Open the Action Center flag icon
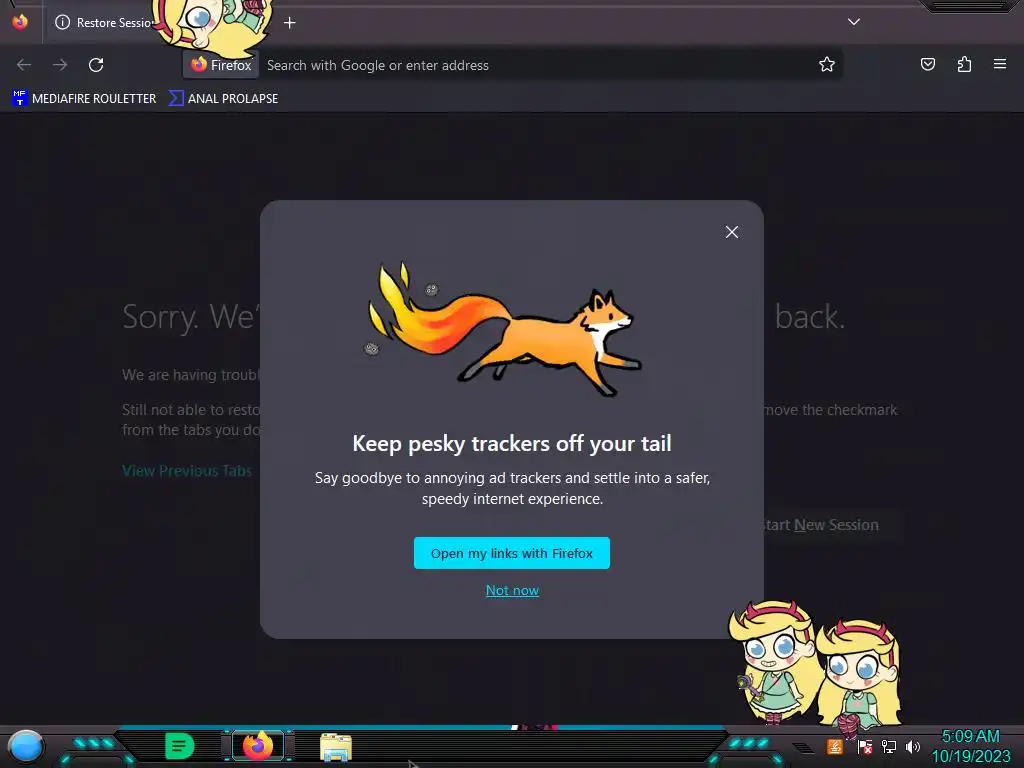Viewport: 1024px width, 768px height. pyautogui.click(x=865, y=746)
